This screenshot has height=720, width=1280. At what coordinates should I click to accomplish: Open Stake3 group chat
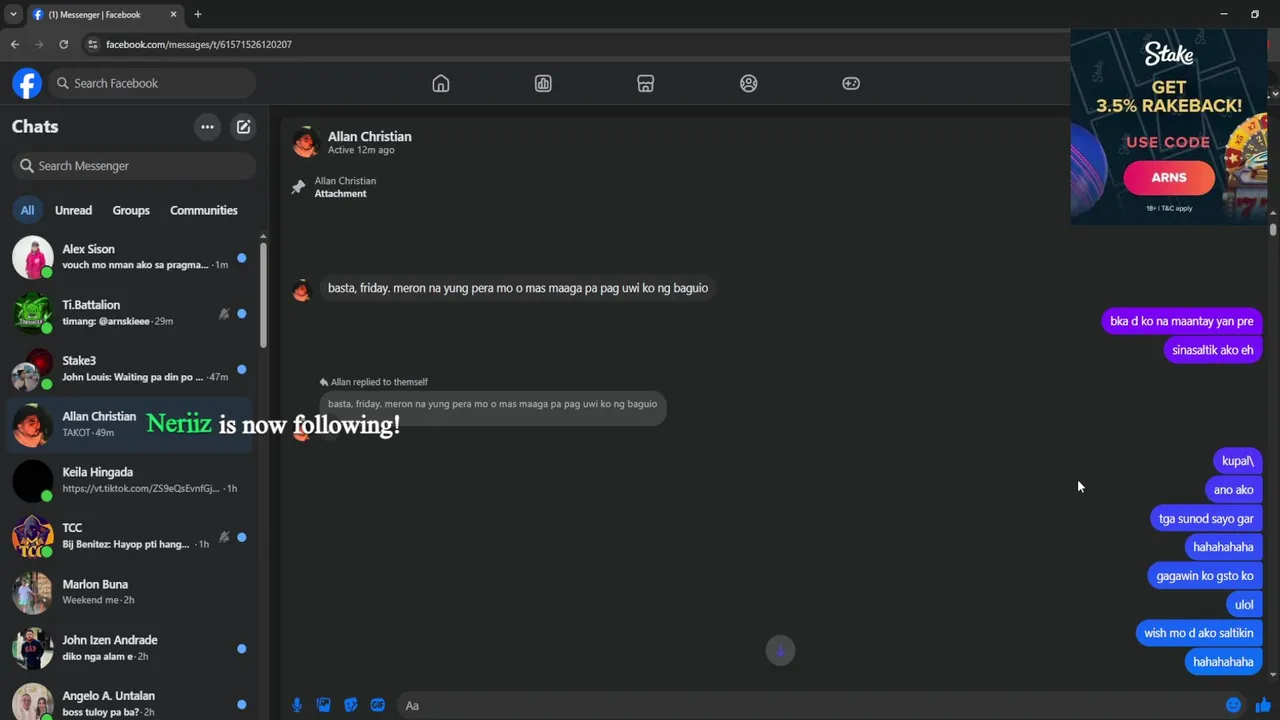coord(130,369)
